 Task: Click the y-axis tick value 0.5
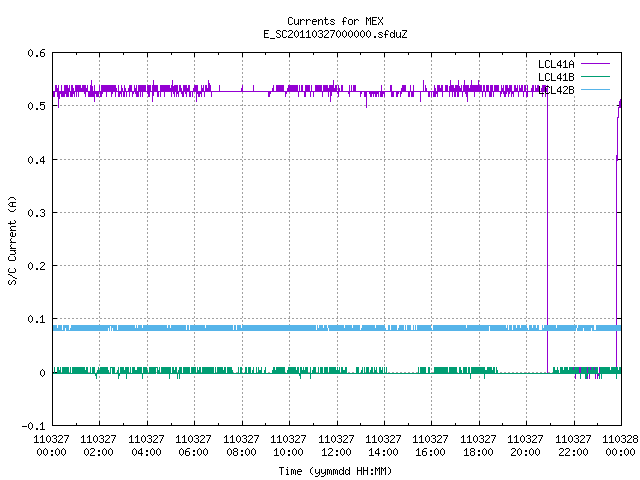point(36,106)
